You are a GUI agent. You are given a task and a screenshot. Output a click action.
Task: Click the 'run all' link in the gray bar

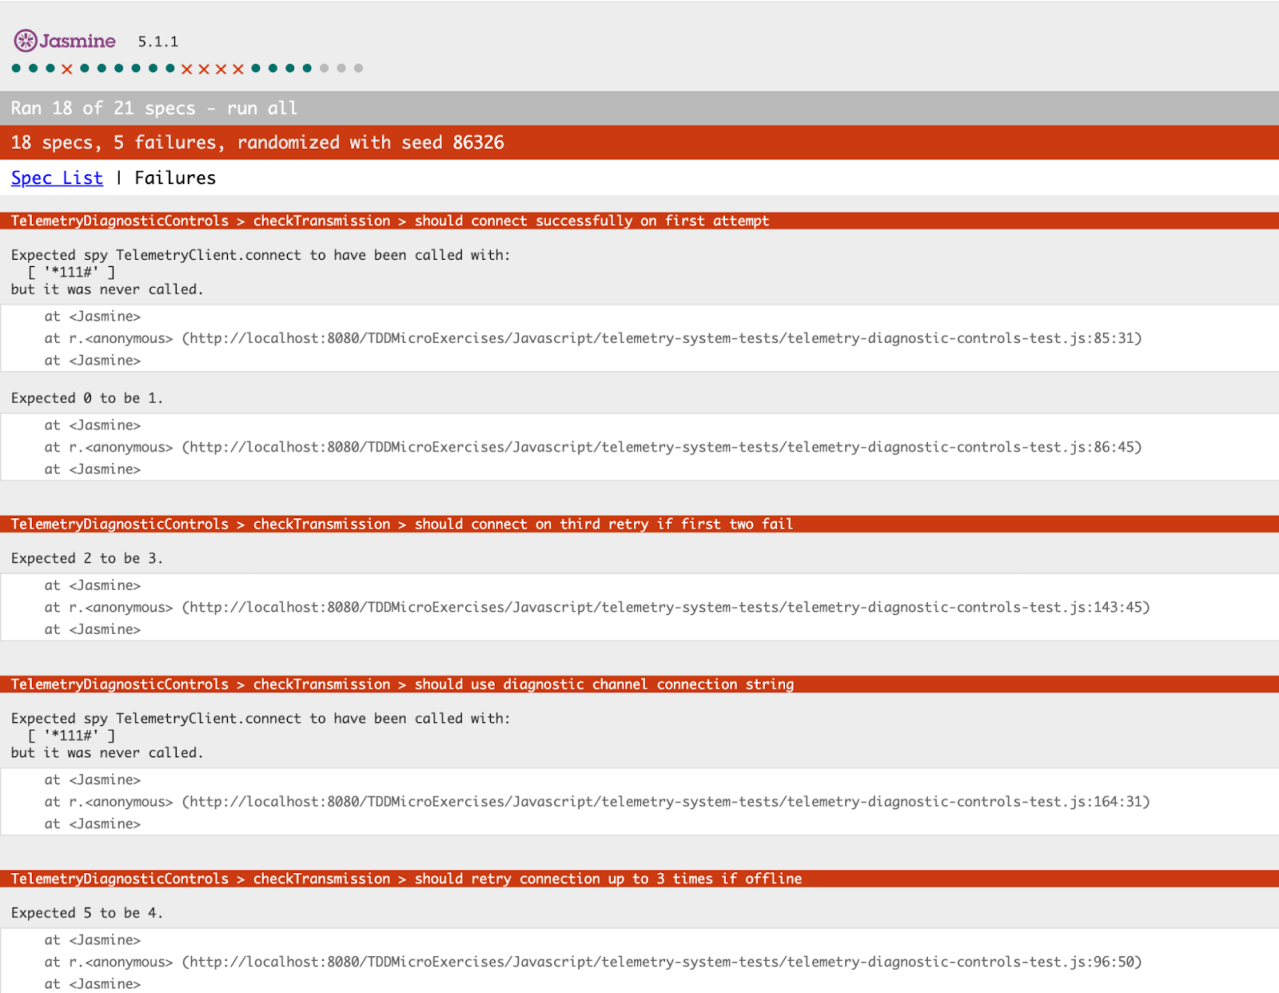pyautogui.click(x=262, y=108)
